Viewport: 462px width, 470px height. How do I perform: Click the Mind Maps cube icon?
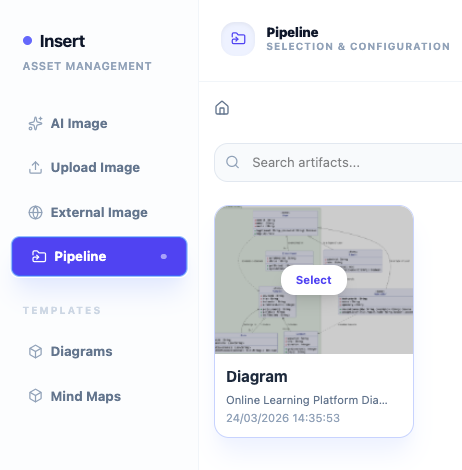(x=35, y=396)
